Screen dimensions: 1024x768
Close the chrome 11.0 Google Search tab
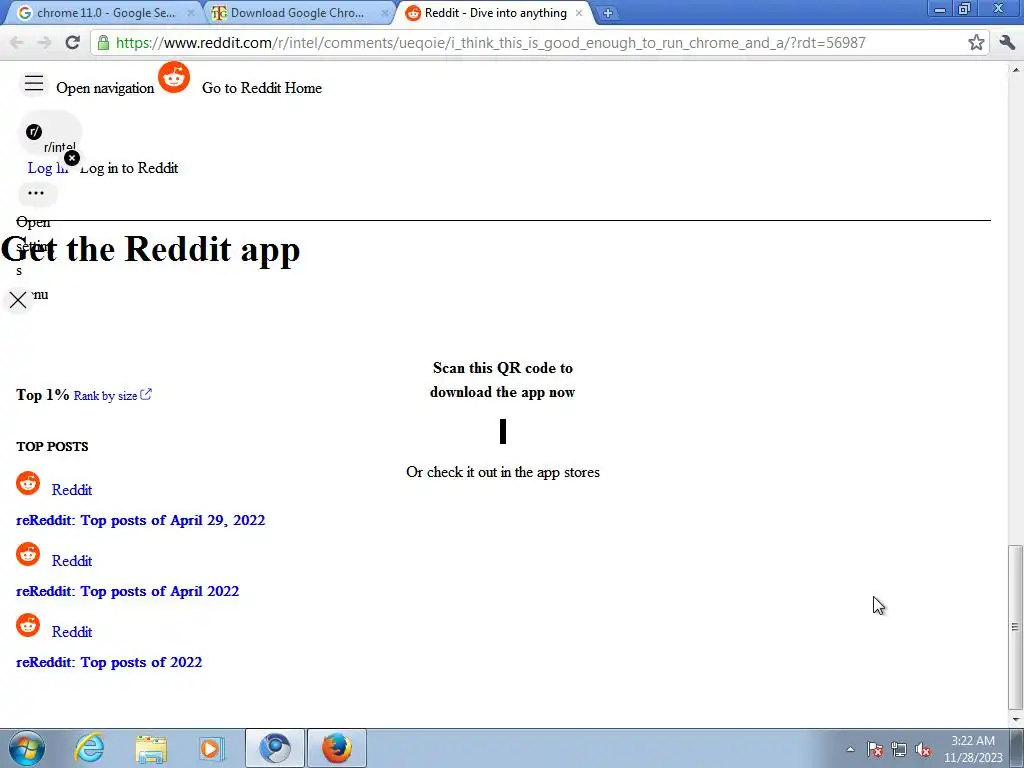[x=191, y=12]
